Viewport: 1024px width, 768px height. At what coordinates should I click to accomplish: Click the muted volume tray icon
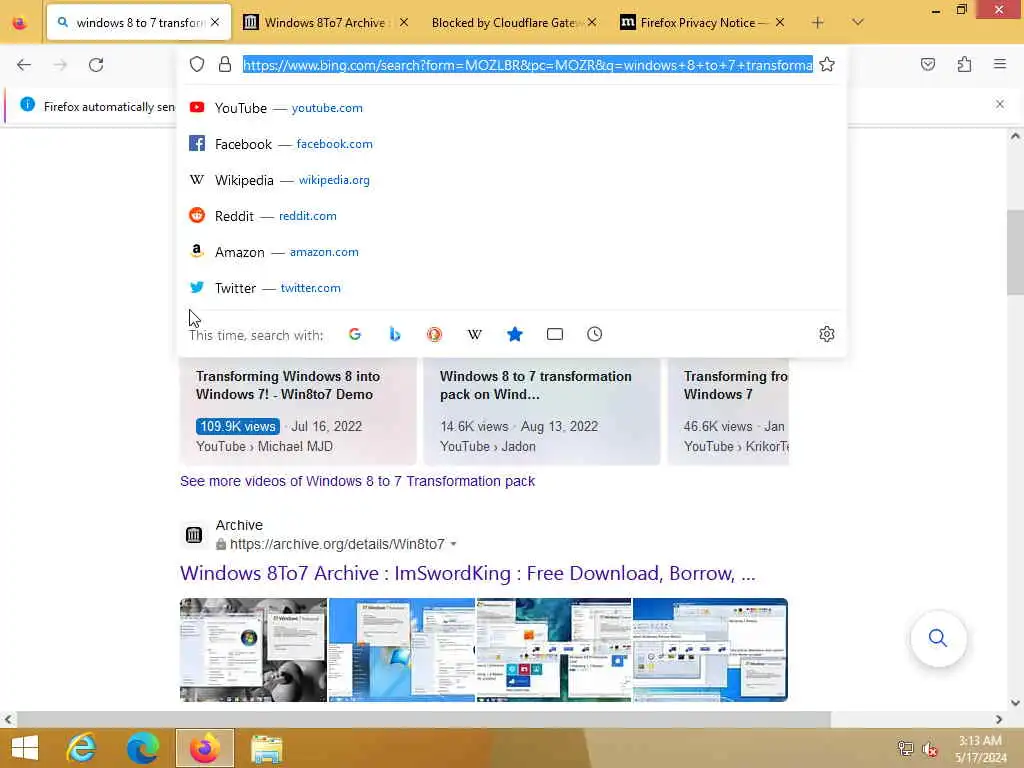930,749
